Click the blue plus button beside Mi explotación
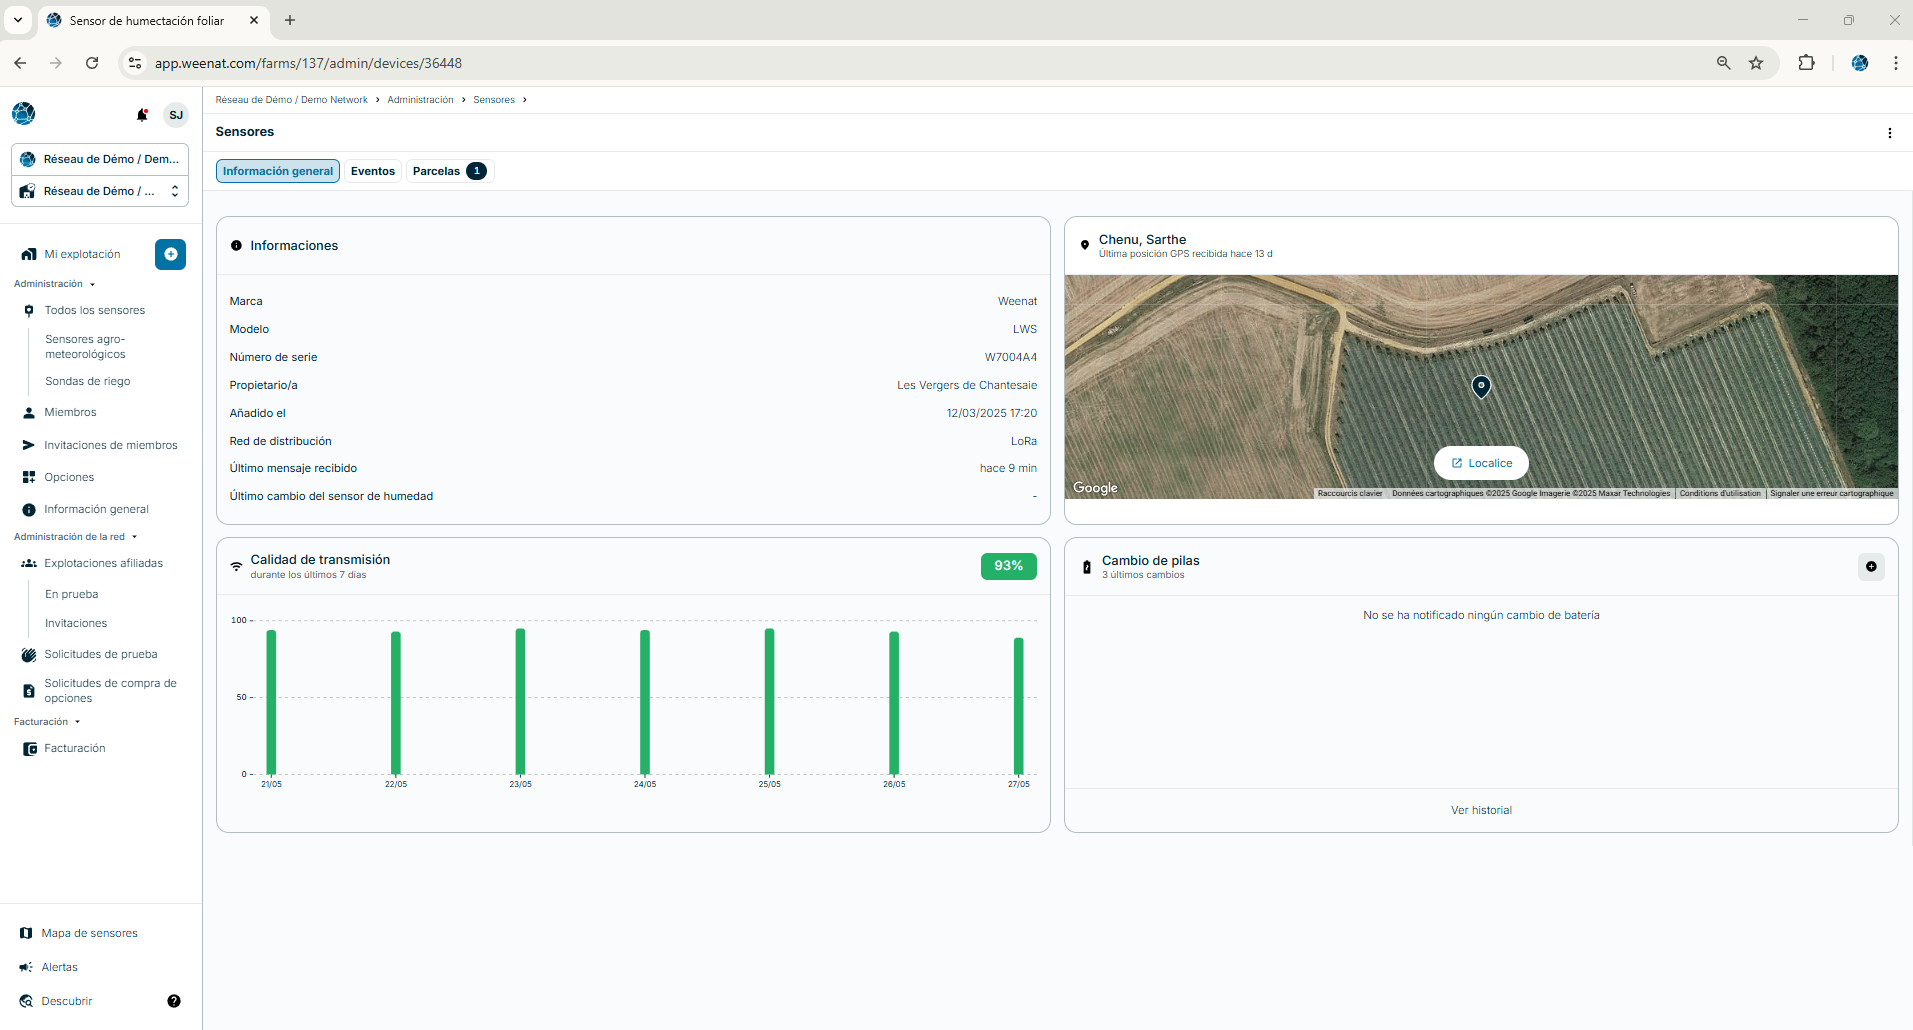 click(x=171, y=254)
